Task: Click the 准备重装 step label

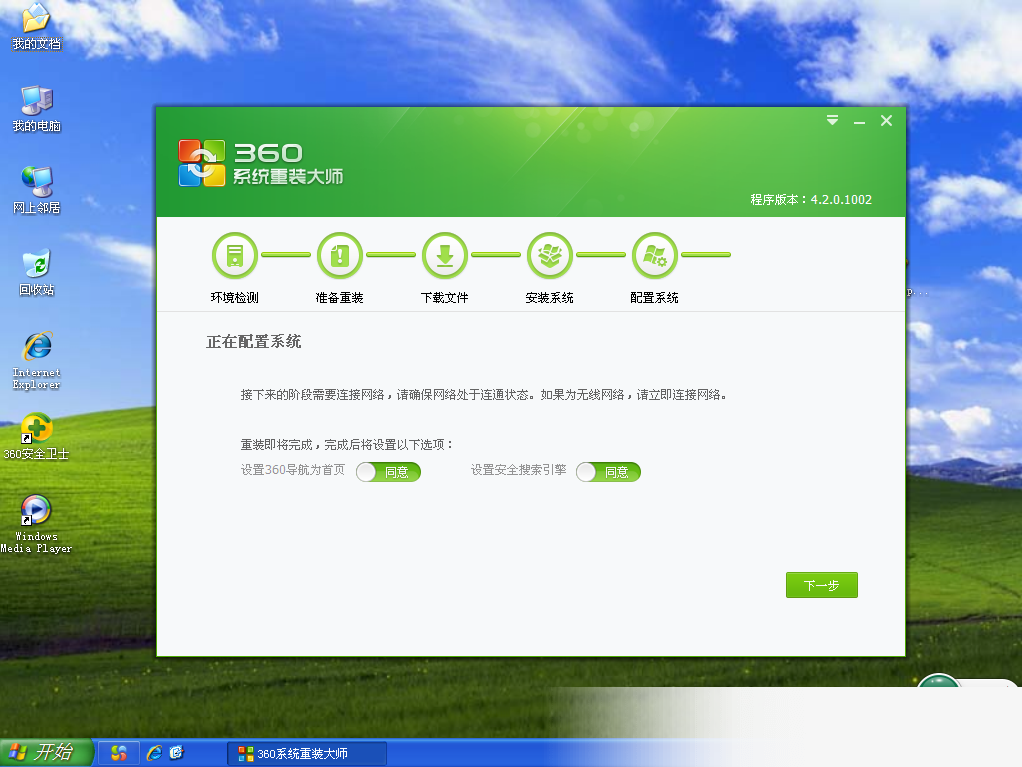Action: click(x=340, y=298)
